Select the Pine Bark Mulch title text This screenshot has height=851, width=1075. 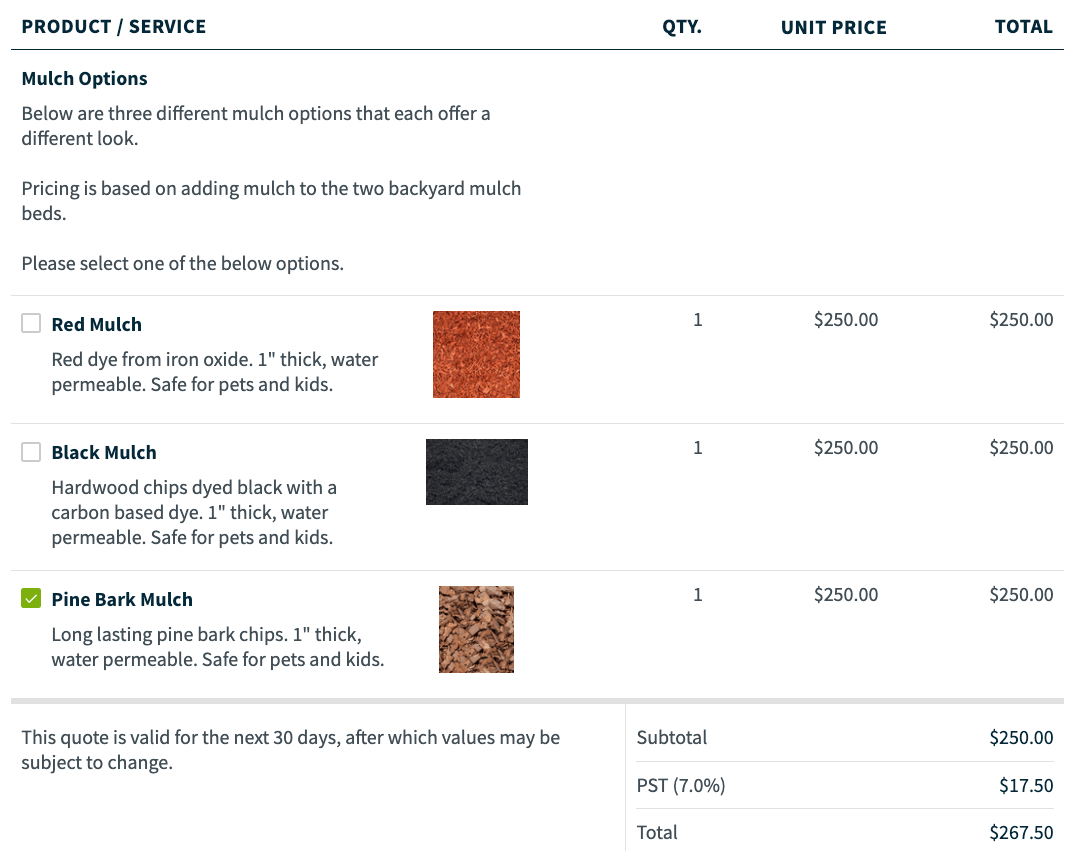pyautogui.click(x=122, y=599)
